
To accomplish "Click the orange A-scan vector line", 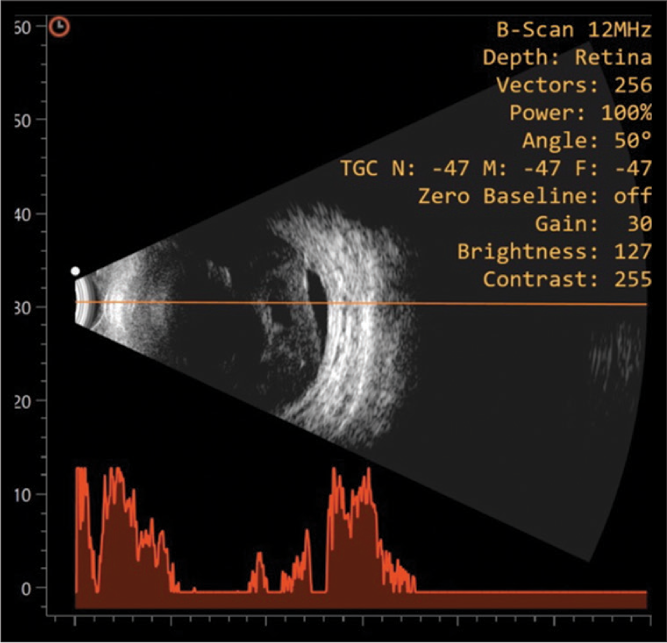I will (361, 303).
